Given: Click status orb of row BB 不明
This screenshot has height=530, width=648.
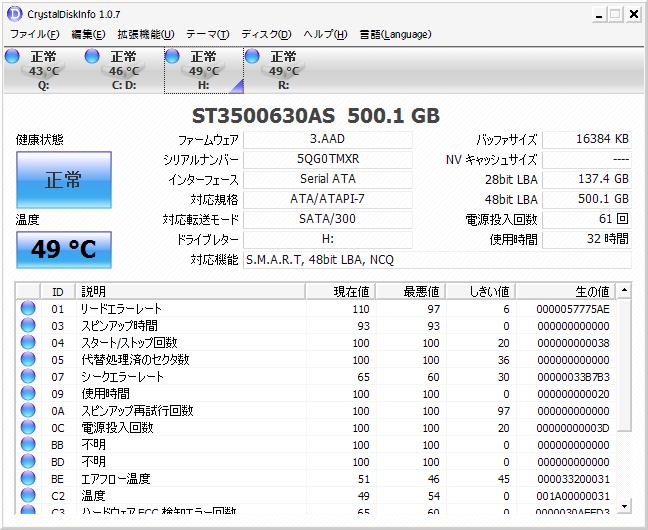Looking at the screenshot, I should click(28, 444).
